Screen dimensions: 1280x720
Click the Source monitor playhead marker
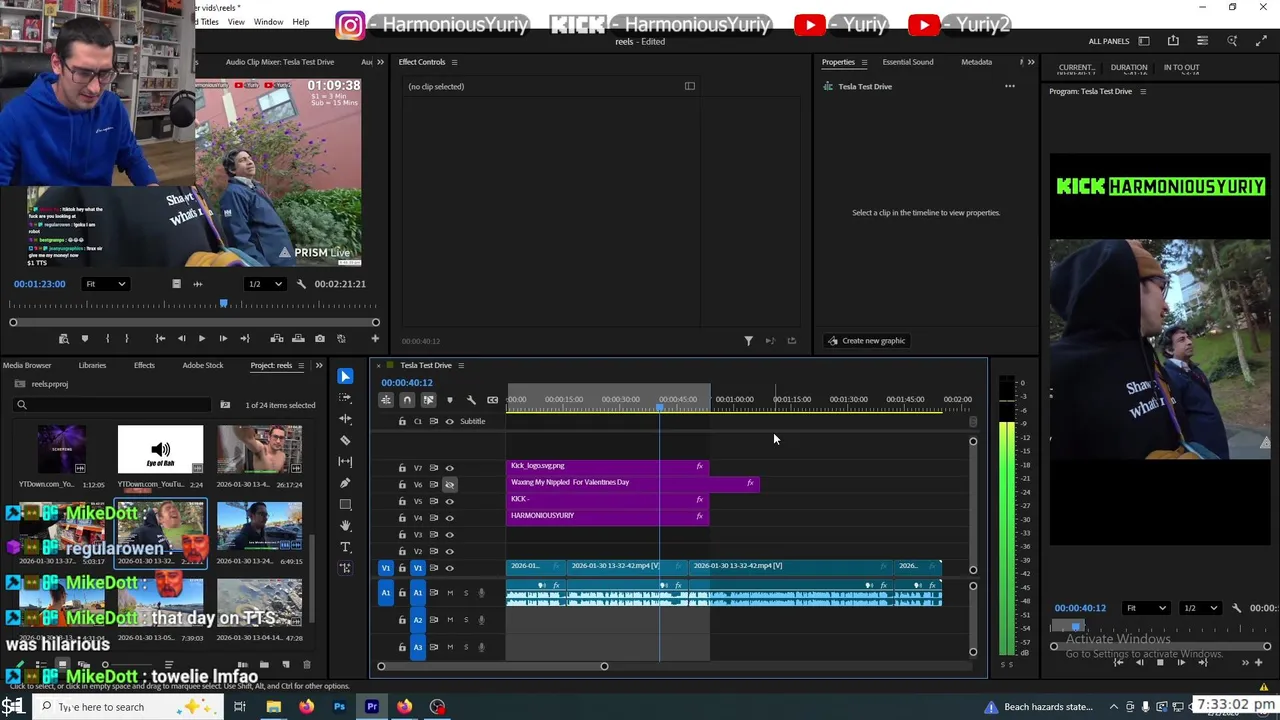pyautogui.click(x=223, y=303)
